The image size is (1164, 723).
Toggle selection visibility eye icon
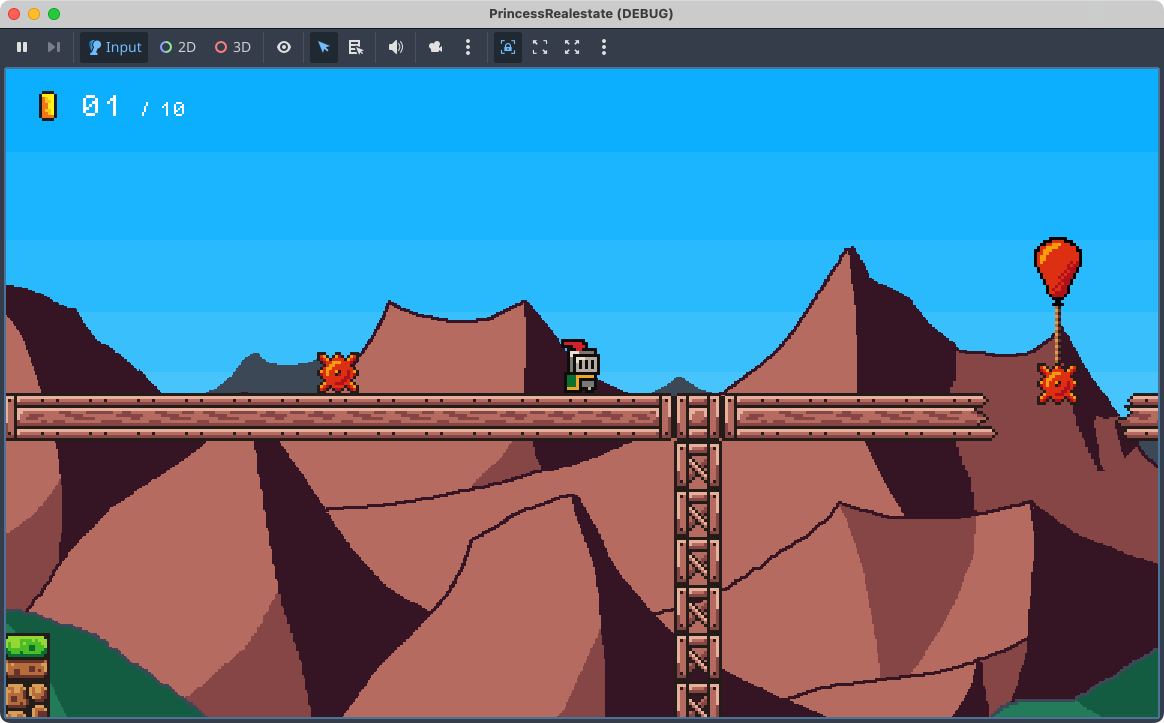point(284,47)
